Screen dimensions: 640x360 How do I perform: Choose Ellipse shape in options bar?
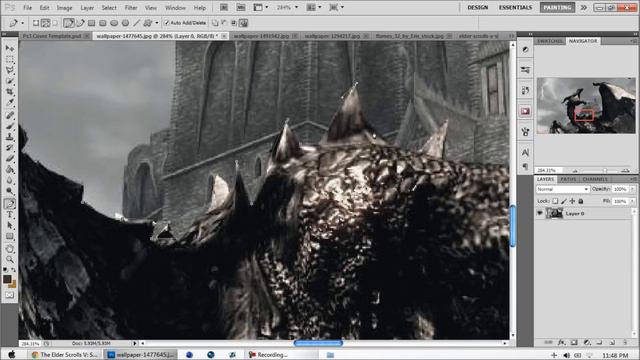tap(114, 23)
